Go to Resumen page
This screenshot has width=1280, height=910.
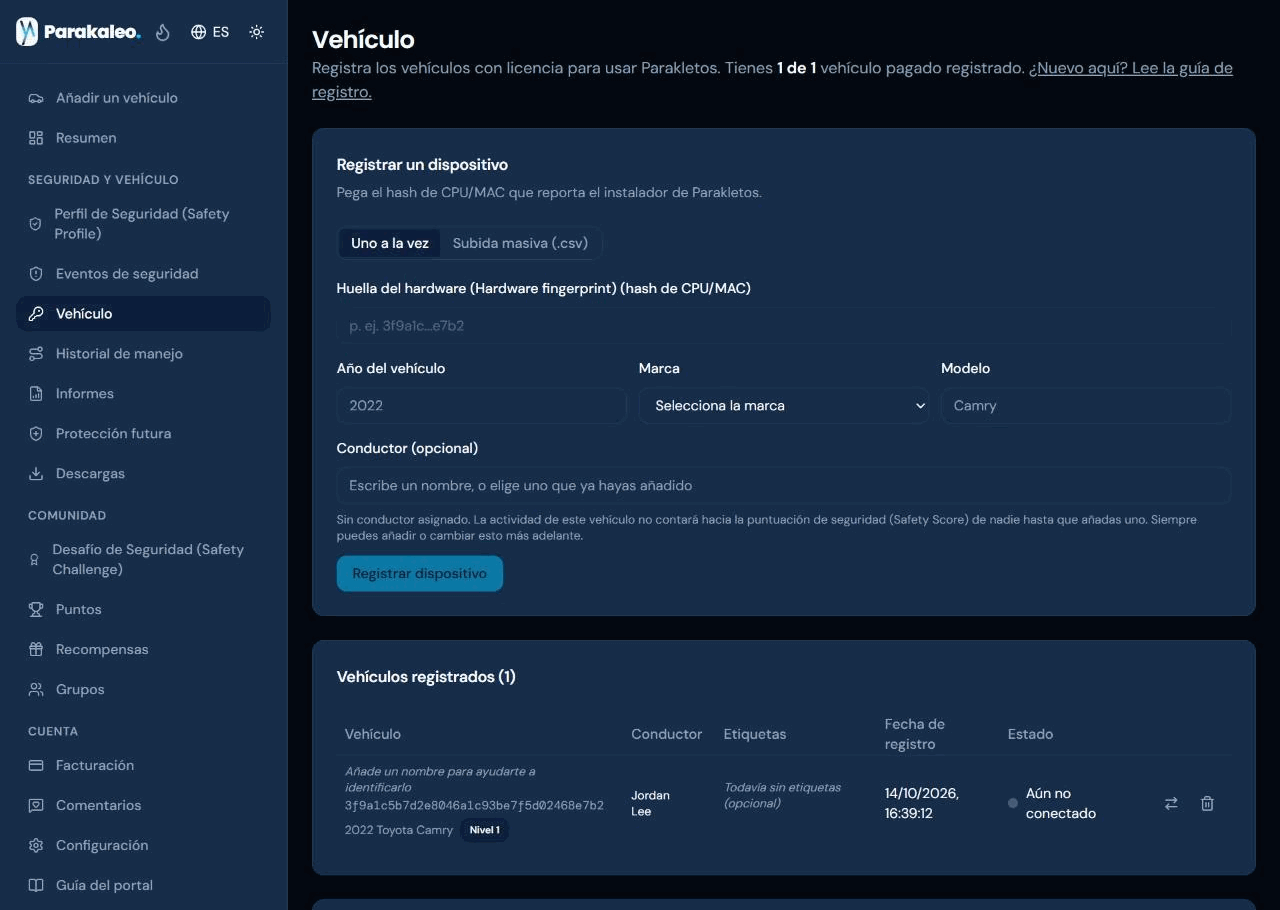click(x=143, y=138)
